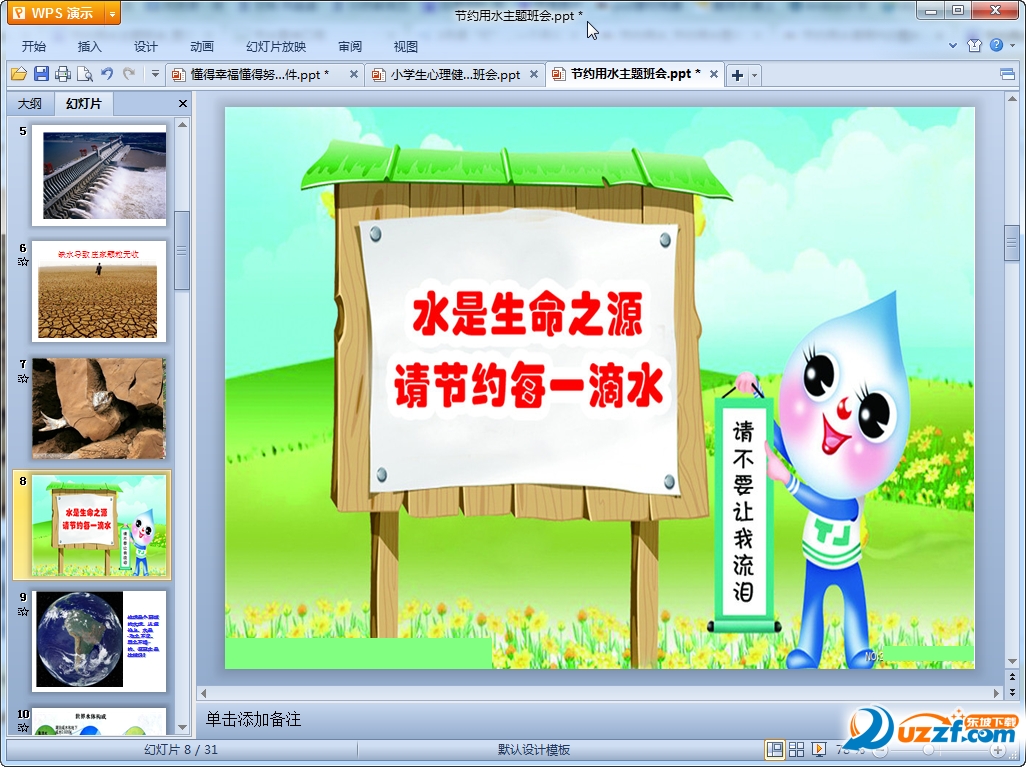
Task: Switch the side panel to 幻灯片 view
Action: 84,103
